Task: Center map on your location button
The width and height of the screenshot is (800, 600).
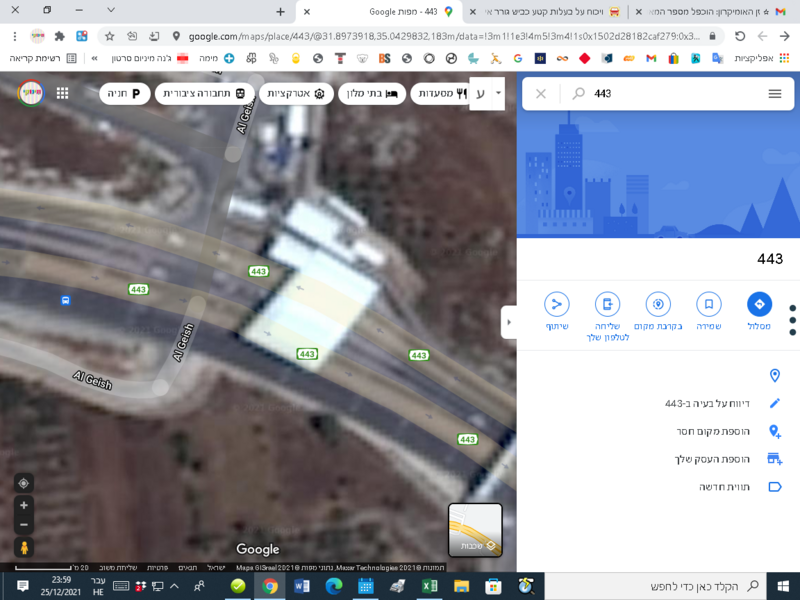Action: click(24, 483)
